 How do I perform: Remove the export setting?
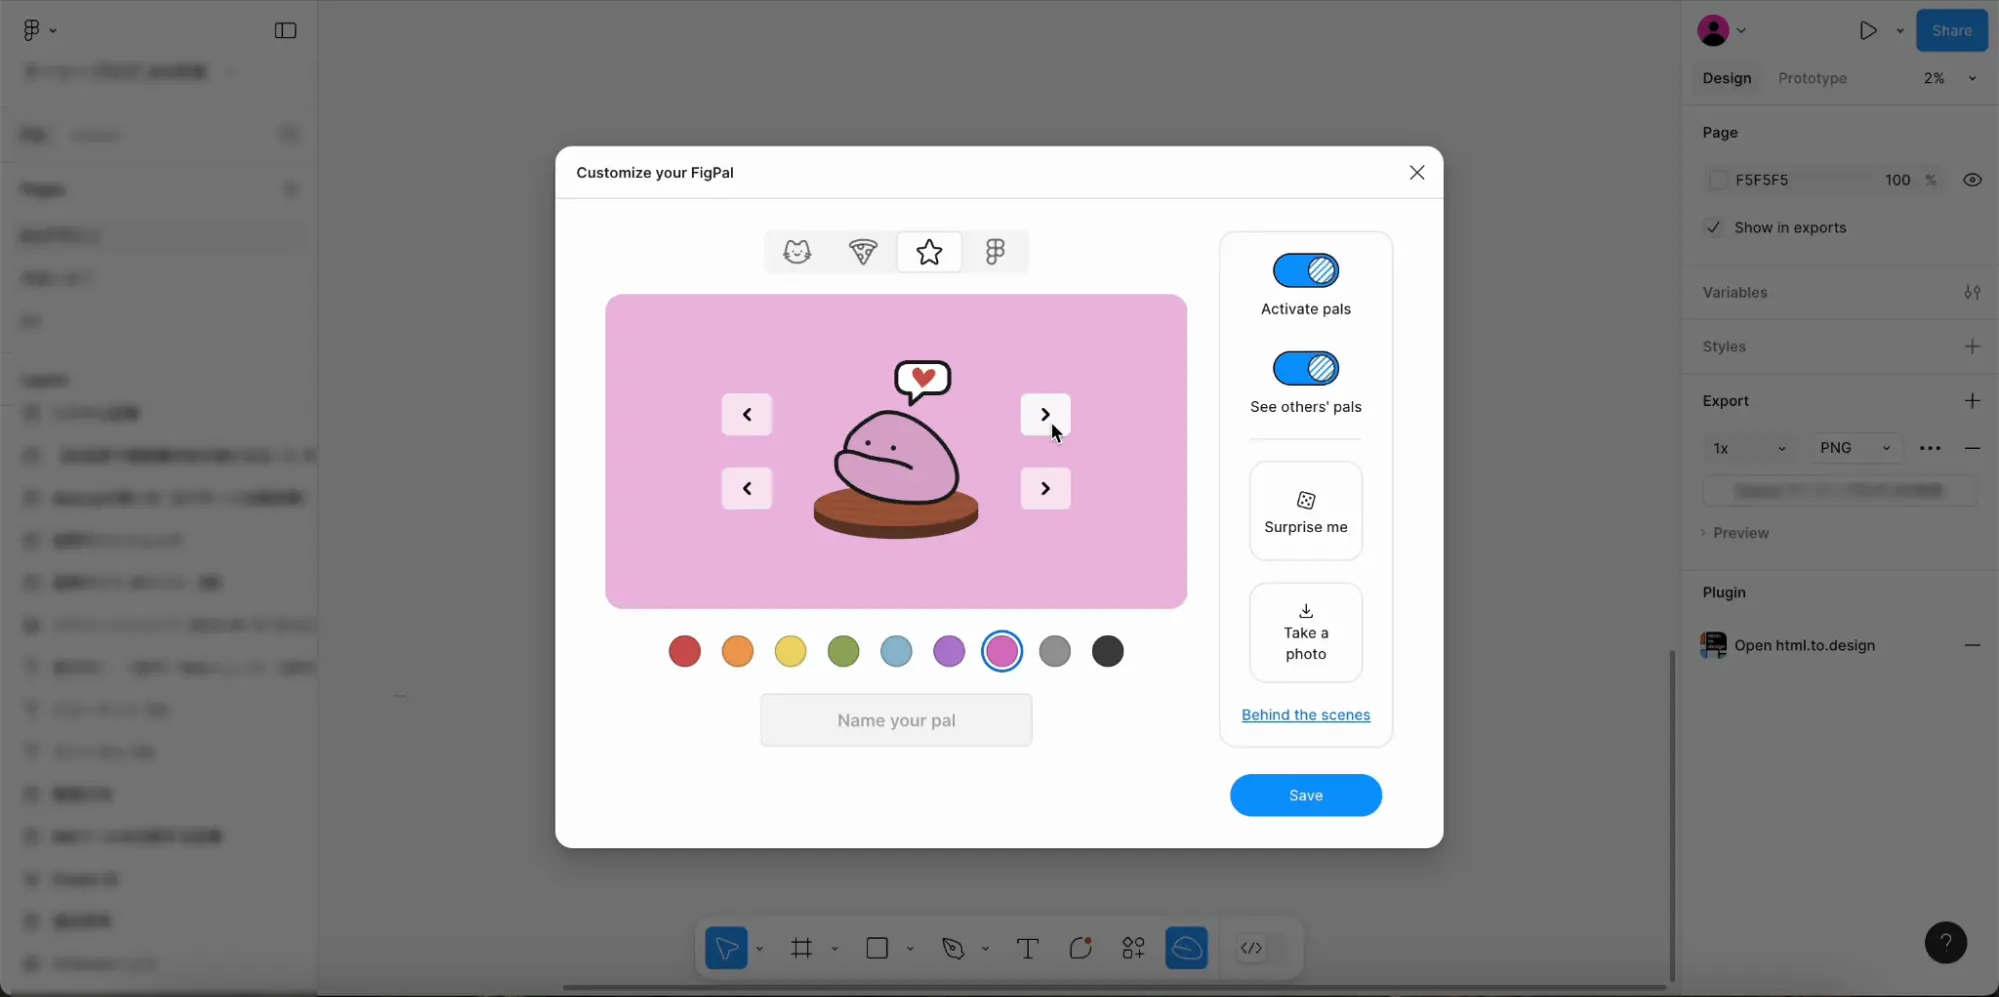1972,448
